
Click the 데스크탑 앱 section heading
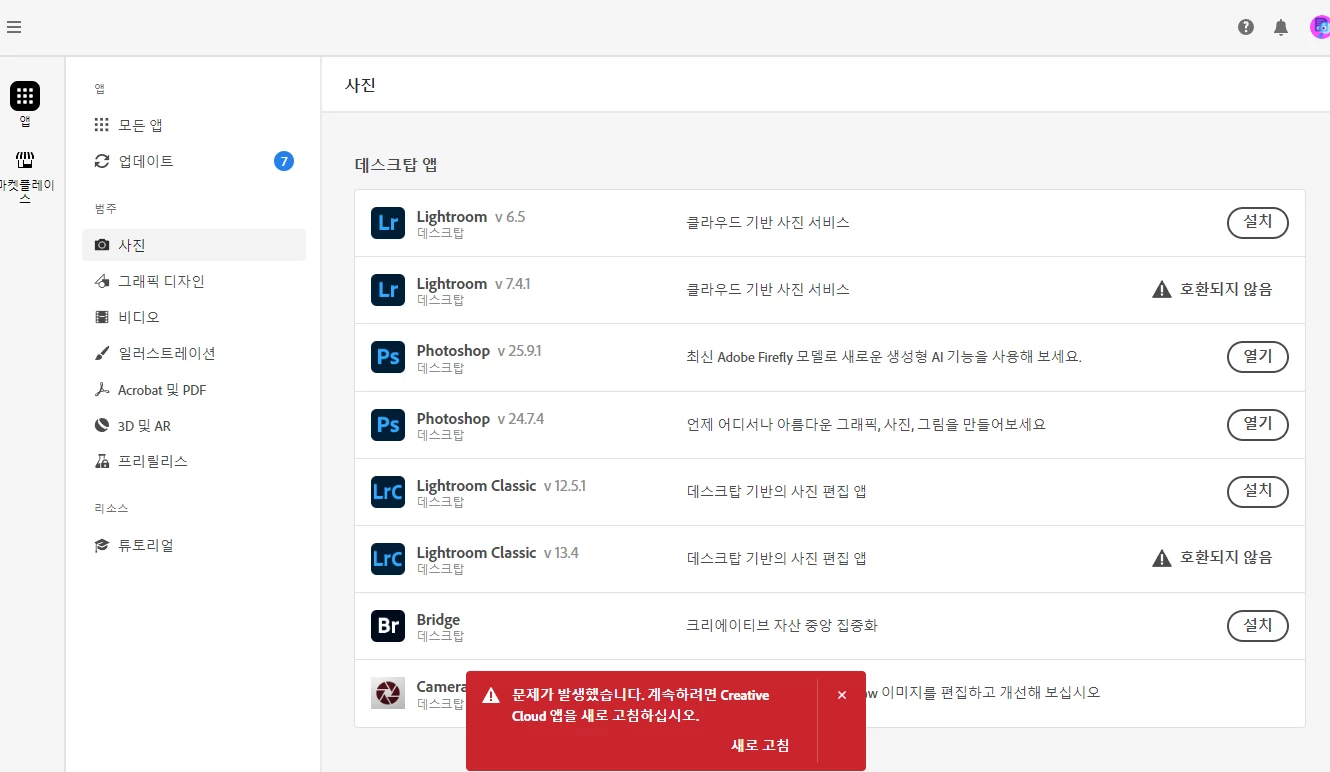pos(396,165)
